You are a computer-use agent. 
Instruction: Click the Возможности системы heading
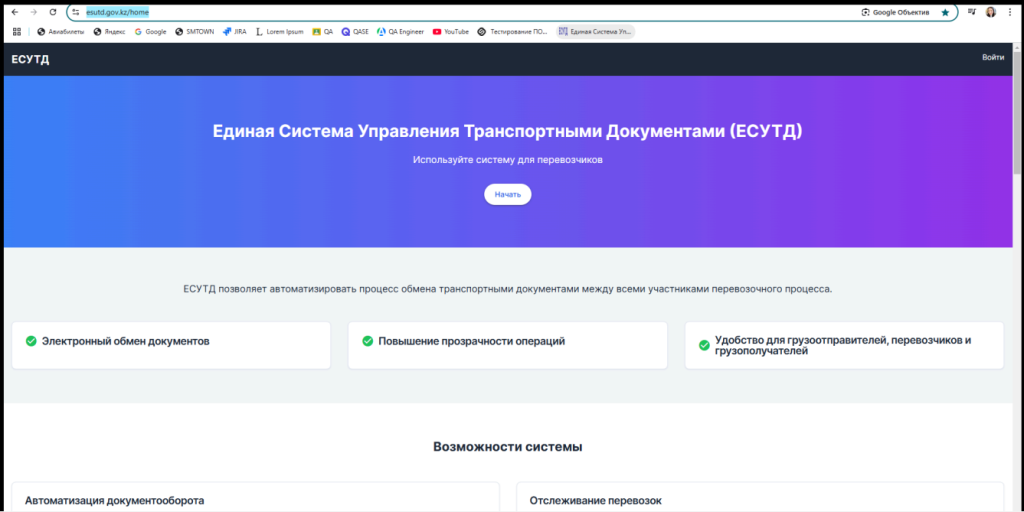pos(507,447)
